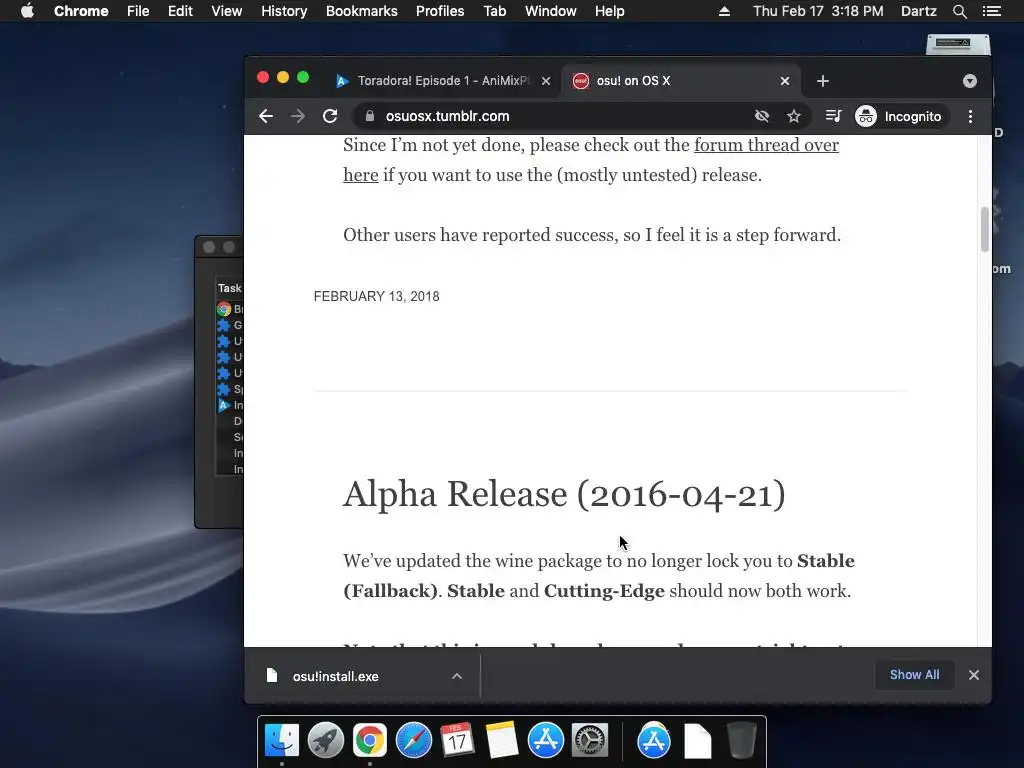Image resolution: width=1024 pixels, height=768 pixels.
Task: Open the Help menu
Action: (609, 11)
